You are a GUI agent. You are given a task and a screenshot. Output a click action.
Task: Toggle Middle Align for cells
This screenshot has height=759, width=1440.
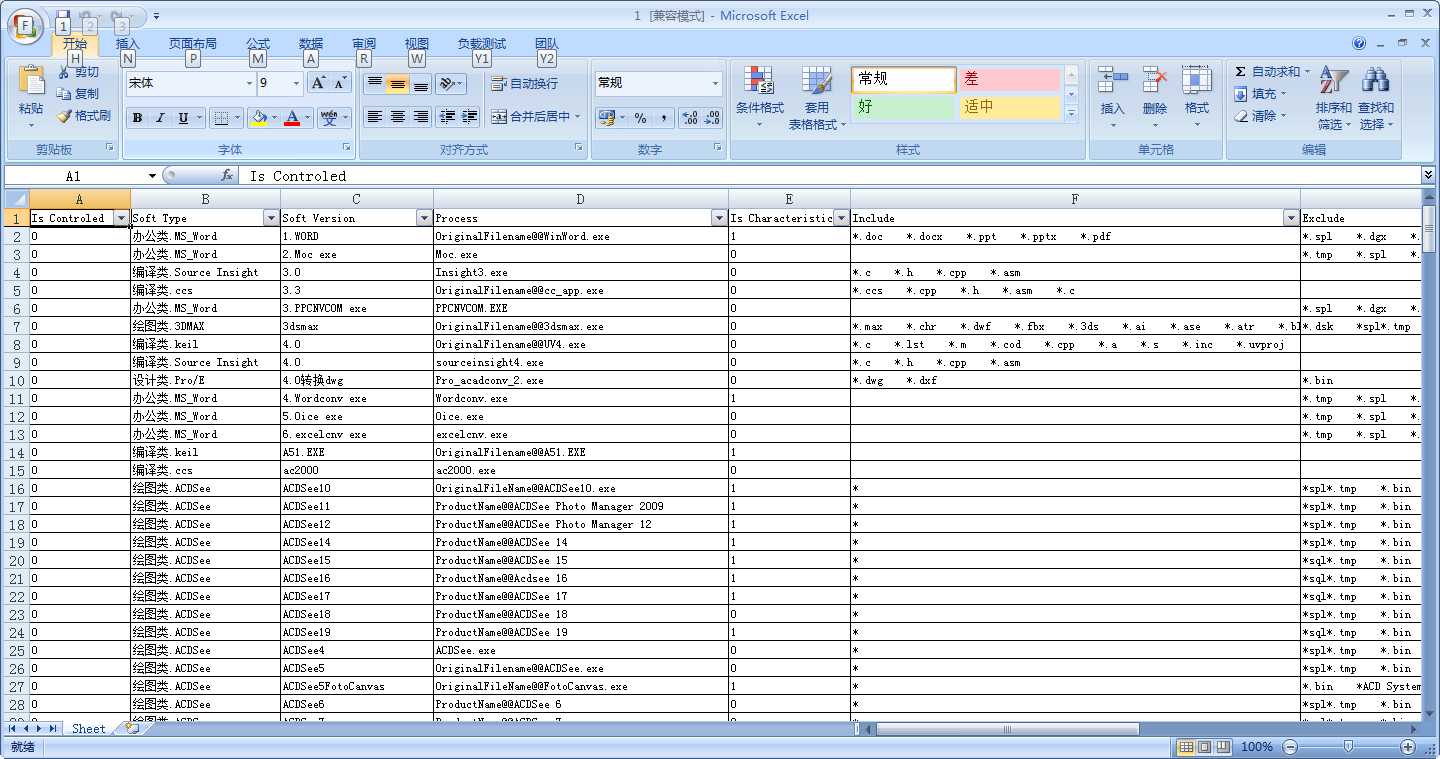(397, 84)
